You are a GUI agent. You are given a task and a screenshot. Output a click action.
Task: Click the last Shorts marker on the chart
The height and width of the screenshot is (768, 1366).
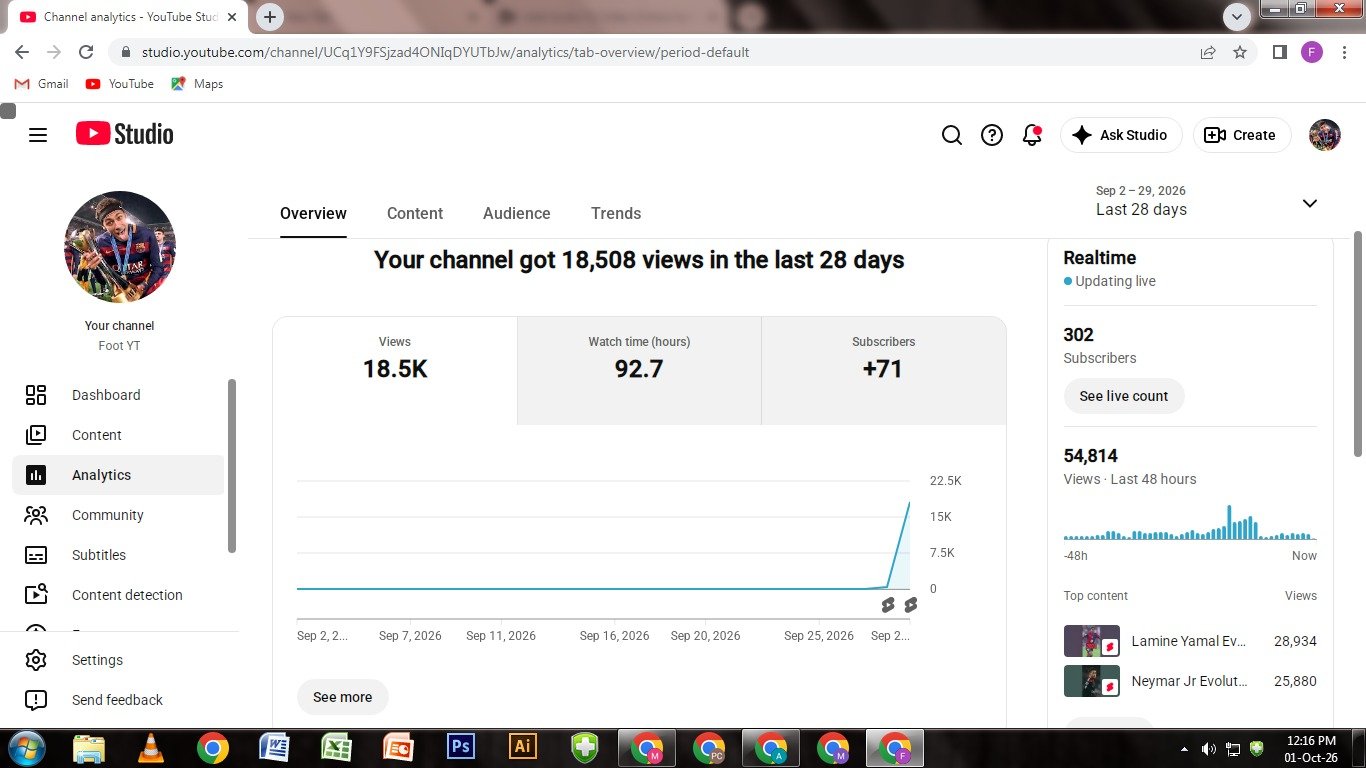click(910, 605)
